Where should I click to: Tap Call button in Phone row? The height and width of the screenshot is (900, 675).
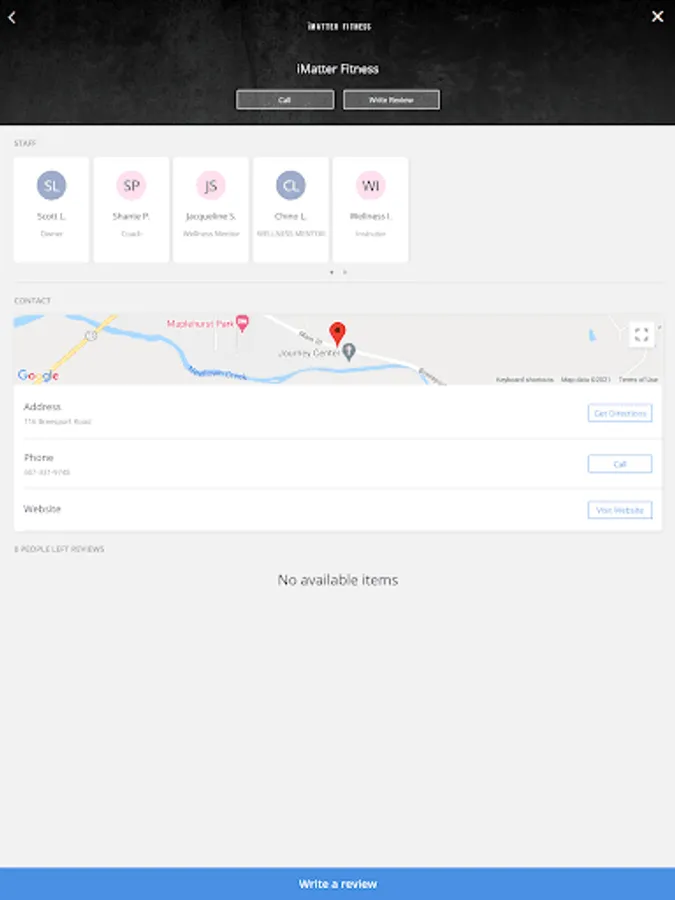pyautogui.click(x=620, y=464)
